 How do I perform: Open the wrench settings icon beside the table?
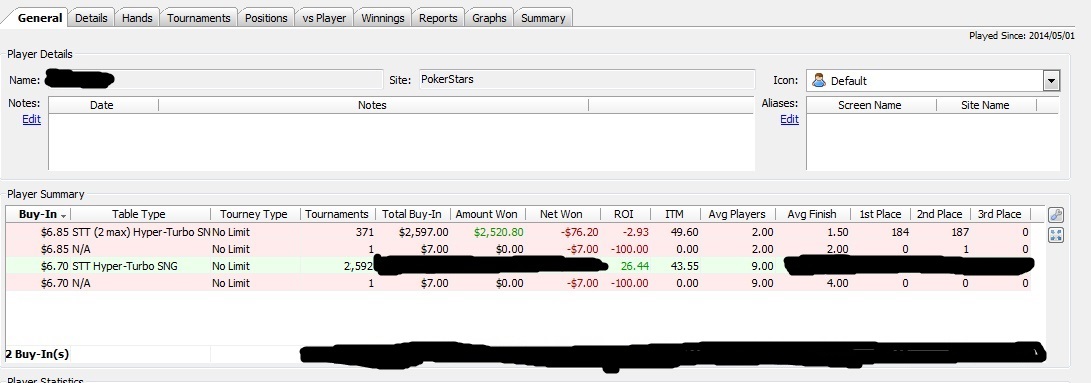tap(1056, 215)
